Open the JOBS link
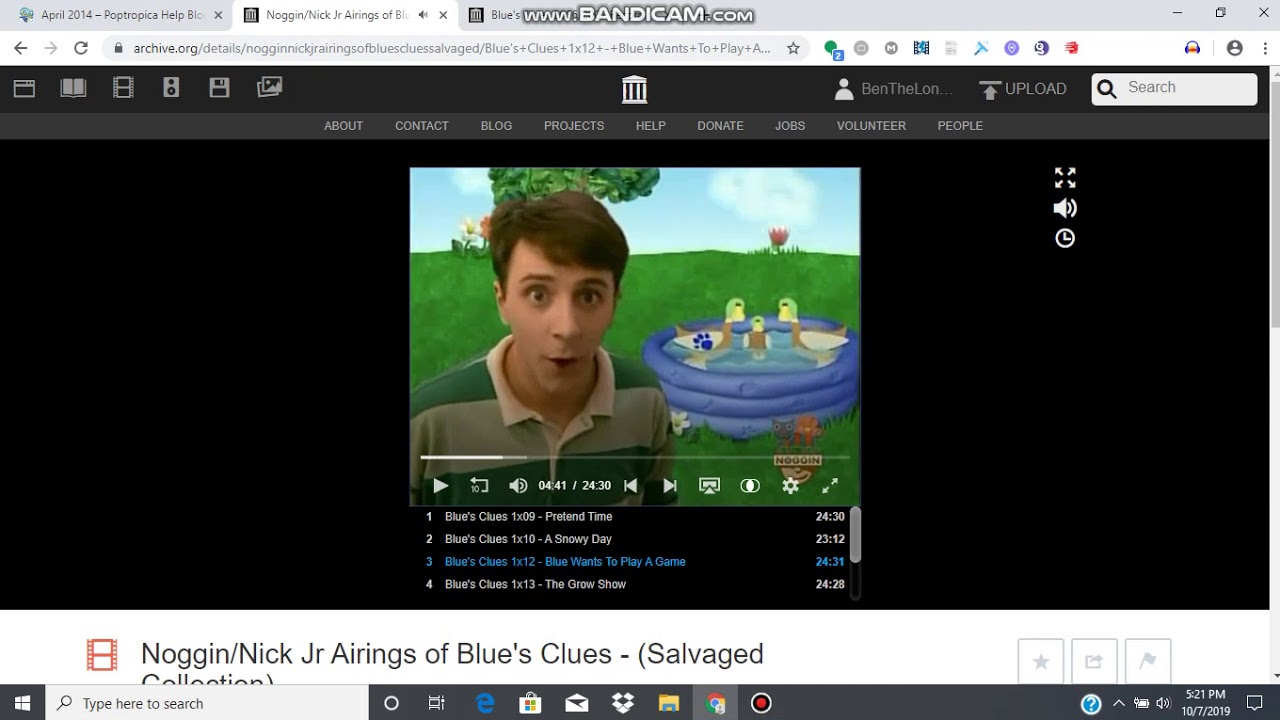The width and height of the screenshot is (1280, 720). click(790, 126)
